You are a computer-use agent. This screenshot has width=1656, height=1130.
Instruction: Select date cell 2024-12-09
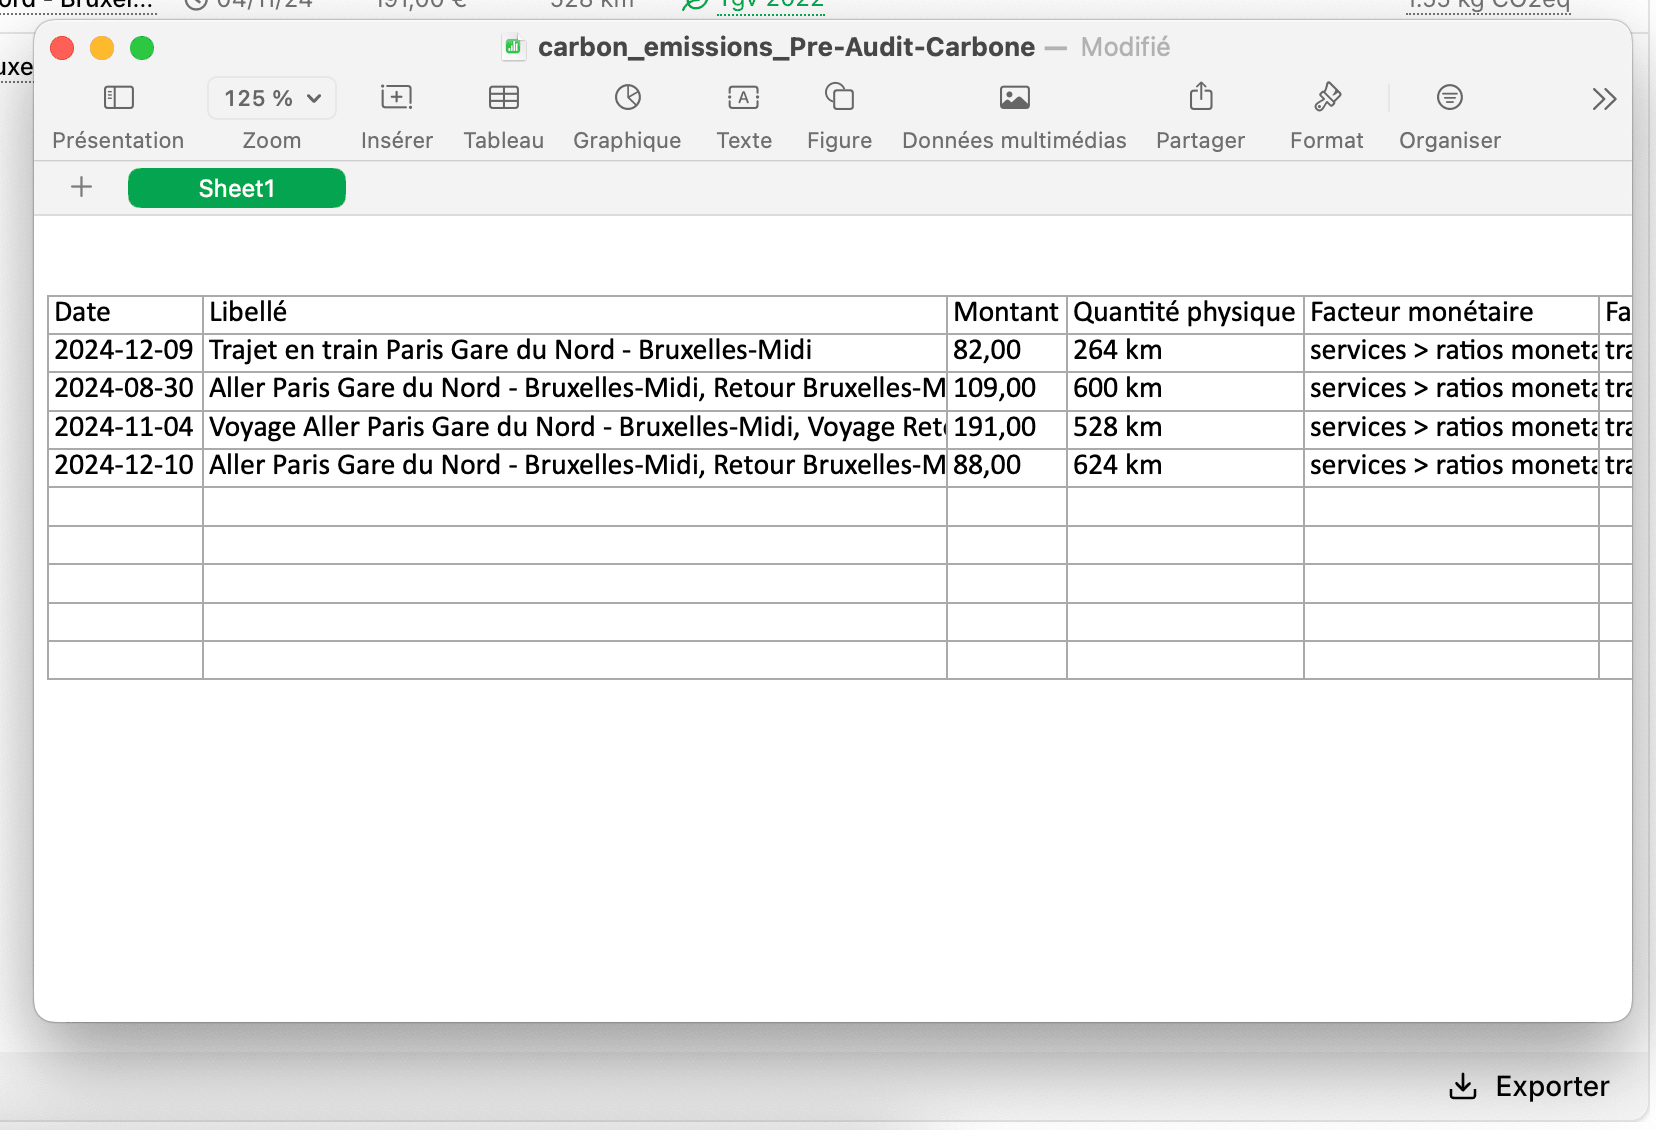[x=126, y=352]
